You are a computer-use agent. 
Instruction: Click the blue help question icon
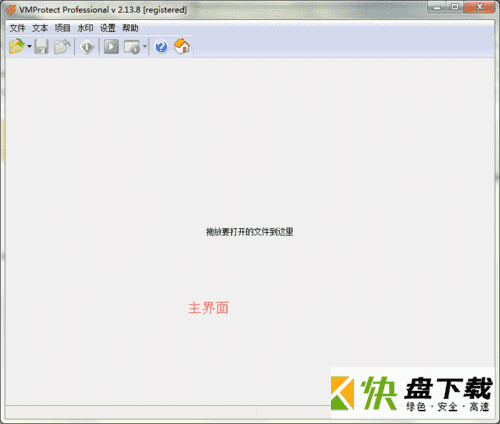pyautogui.click(x=161, y=47)
